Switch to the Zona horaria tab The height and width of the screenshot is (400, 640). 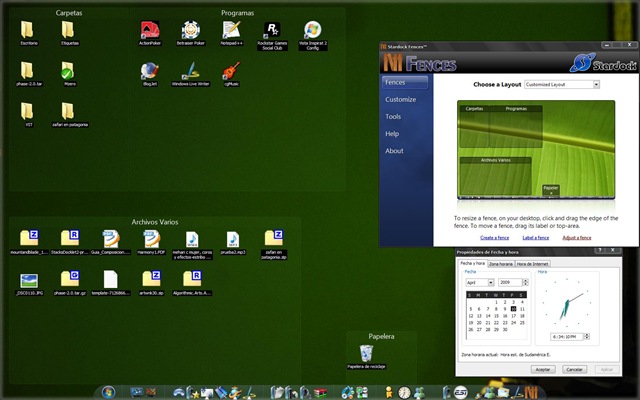(x=501, y=264)
